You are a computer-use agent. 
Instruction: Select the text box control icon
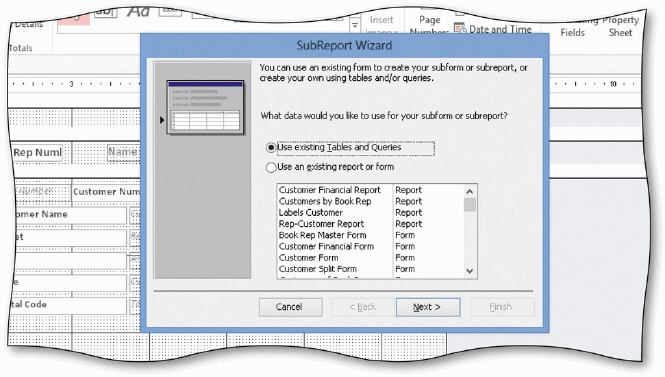pos(105,12)
